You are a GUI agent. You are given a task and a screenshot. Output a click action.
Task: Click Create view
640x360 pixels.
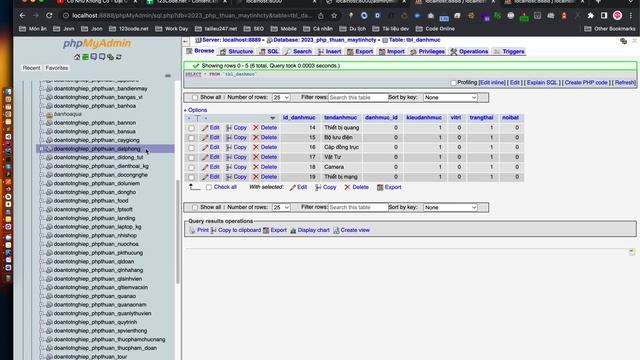click(351, 230)
